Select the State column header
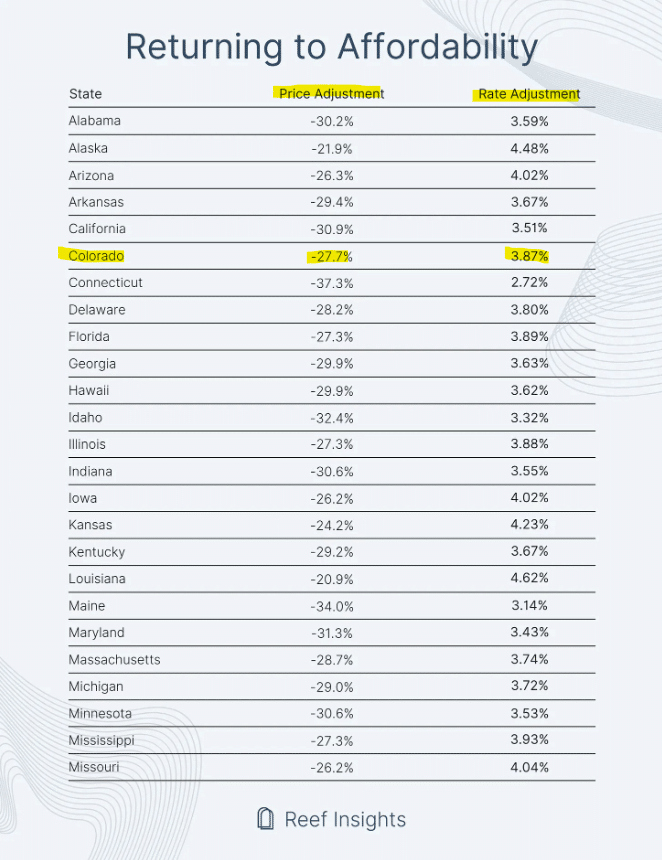 click(x=85, y=94)
